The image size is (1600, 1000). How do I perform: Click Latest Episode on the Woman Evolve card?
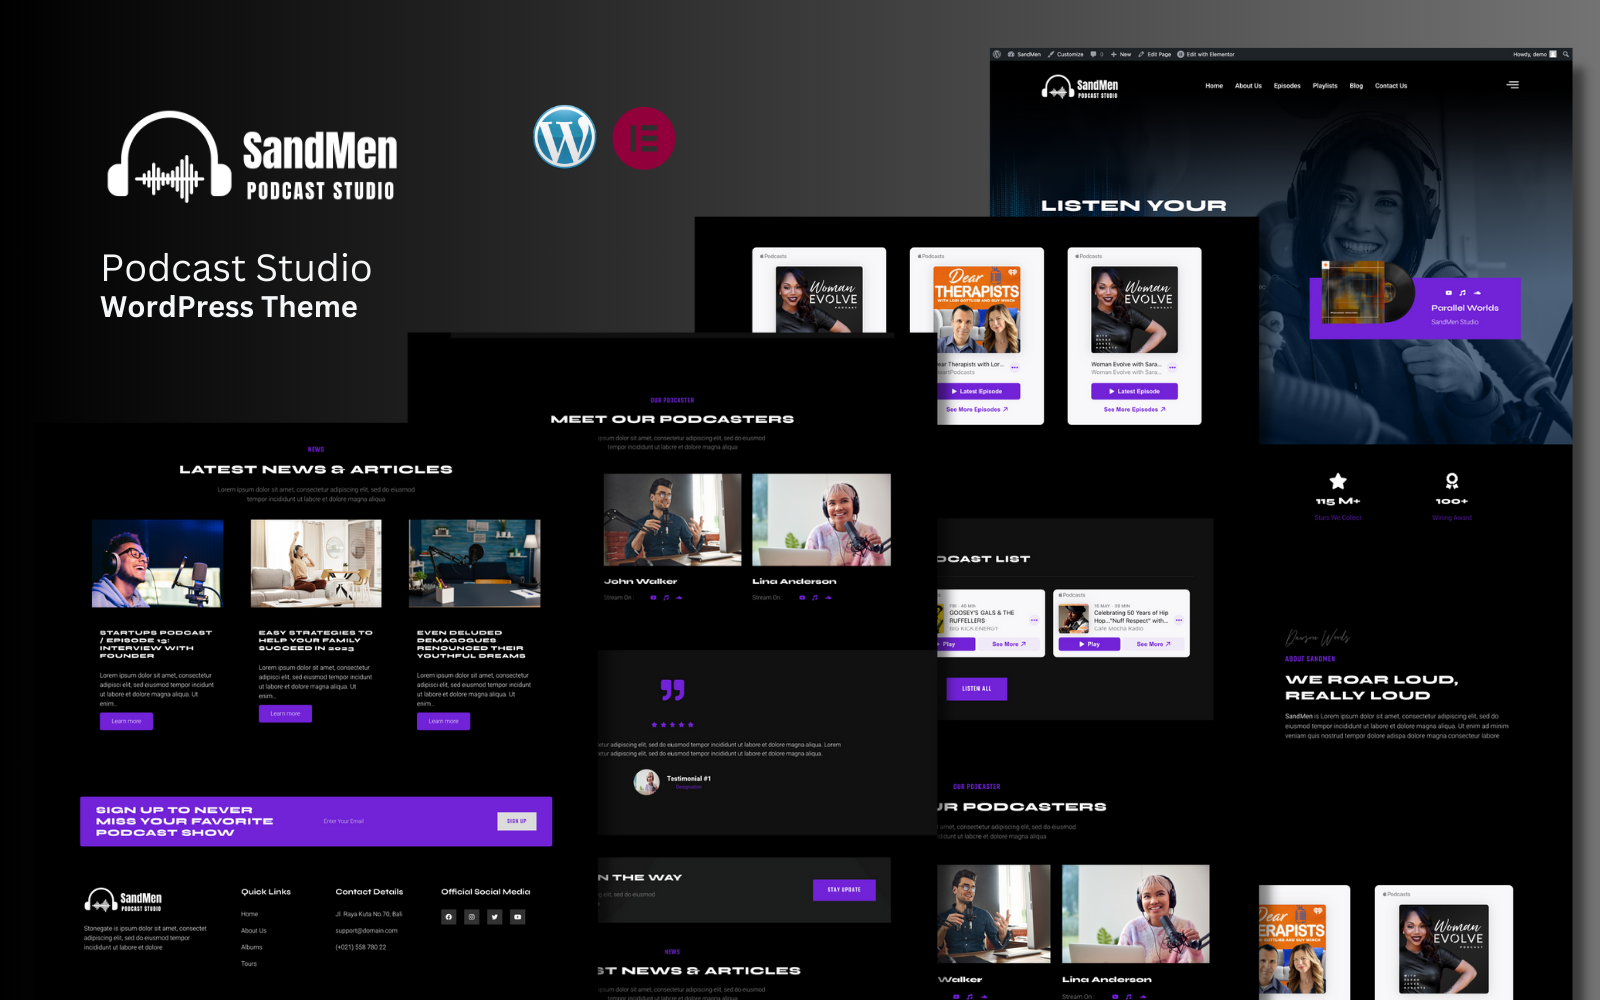[x=1135, y=391]
